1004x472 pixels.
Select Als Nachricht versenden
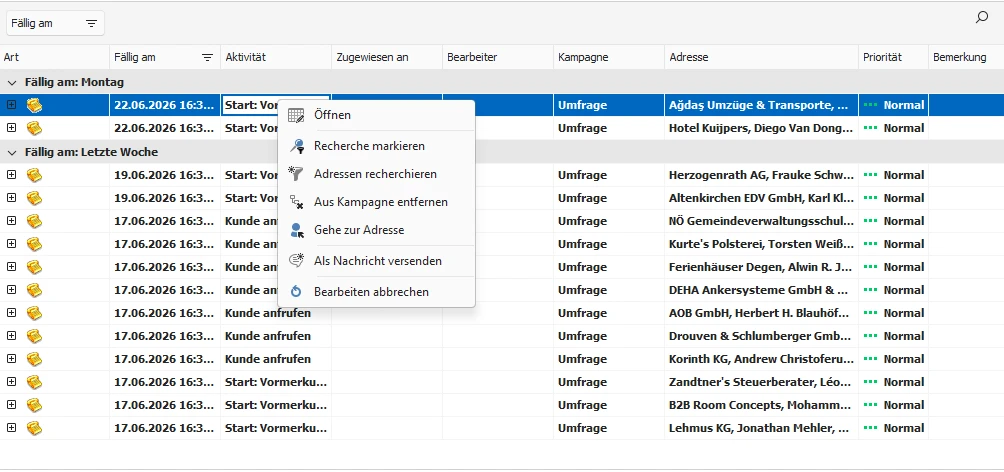(x=376, y=261)
